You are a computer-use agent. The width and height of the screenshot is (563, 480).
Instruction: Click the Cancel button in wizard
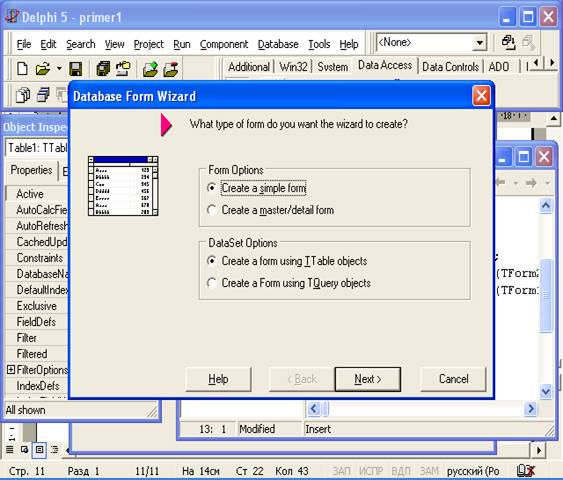pyautogui.click(x=453, y=379)
